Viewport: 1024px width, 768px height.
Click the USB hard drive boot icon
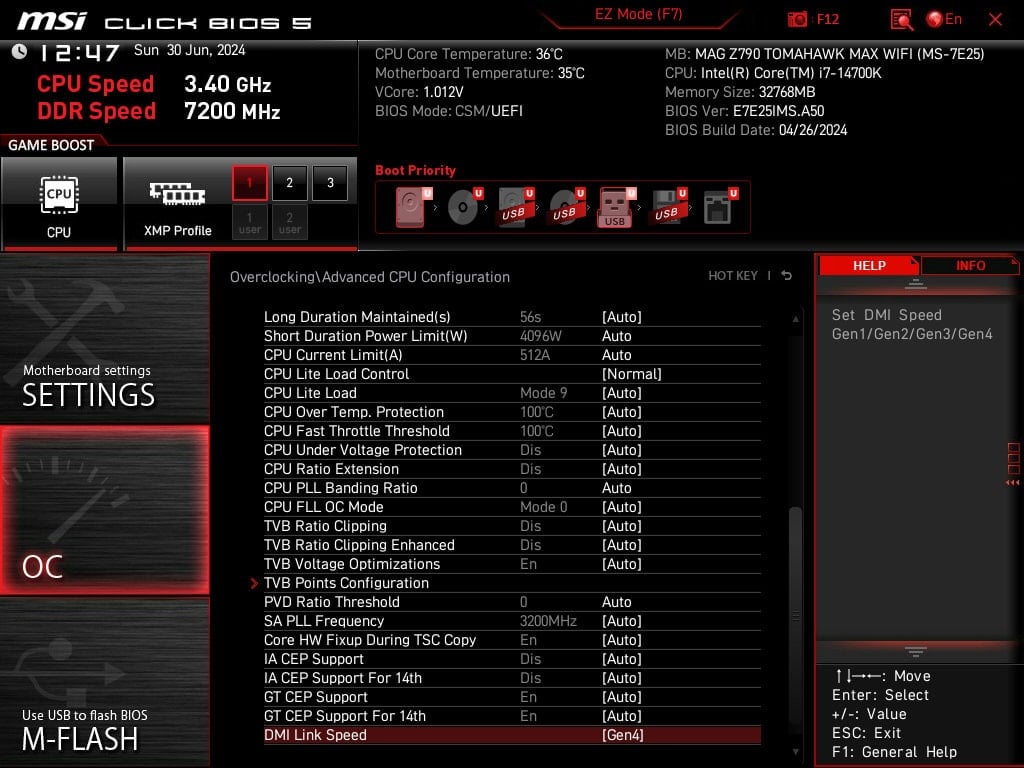click(x=516, y=207)
